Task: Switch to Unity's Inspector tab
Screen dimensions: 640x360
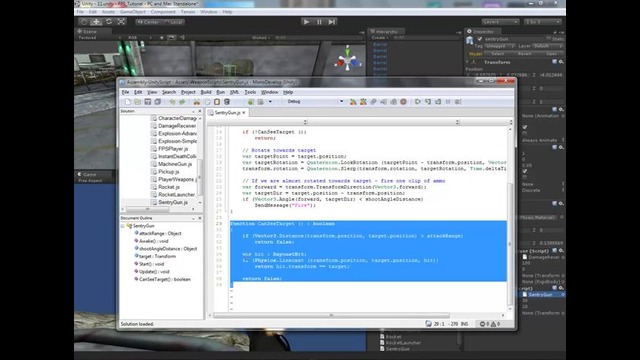Action: (x=482, y=31)
